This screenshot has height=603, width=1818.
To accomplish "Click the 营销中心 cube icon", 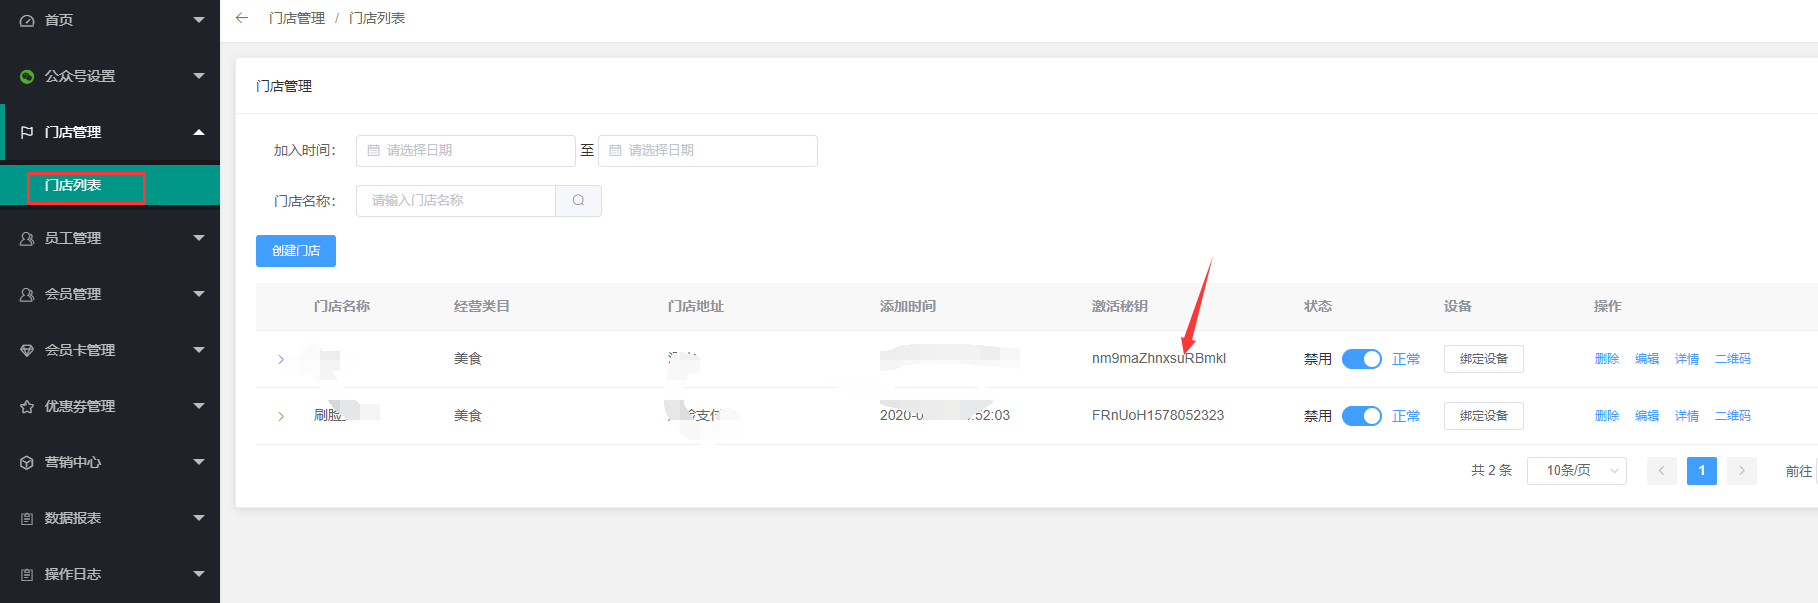I will click(x=27, y=462).
